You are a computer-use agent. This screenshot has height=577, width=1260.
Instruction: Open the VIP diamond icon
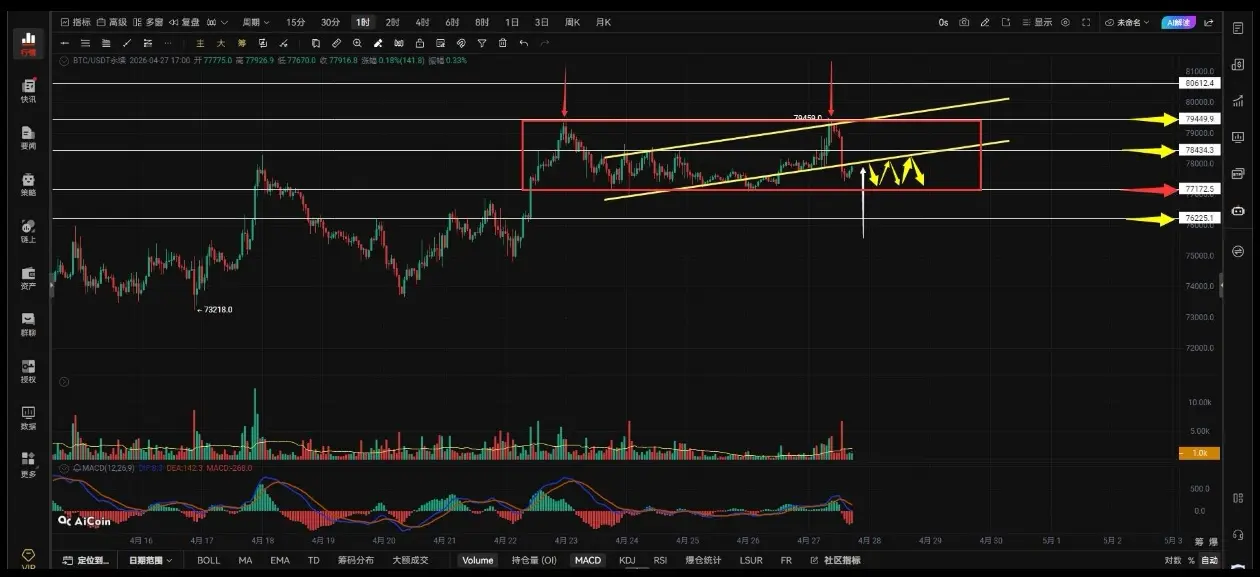coord(28,558)
